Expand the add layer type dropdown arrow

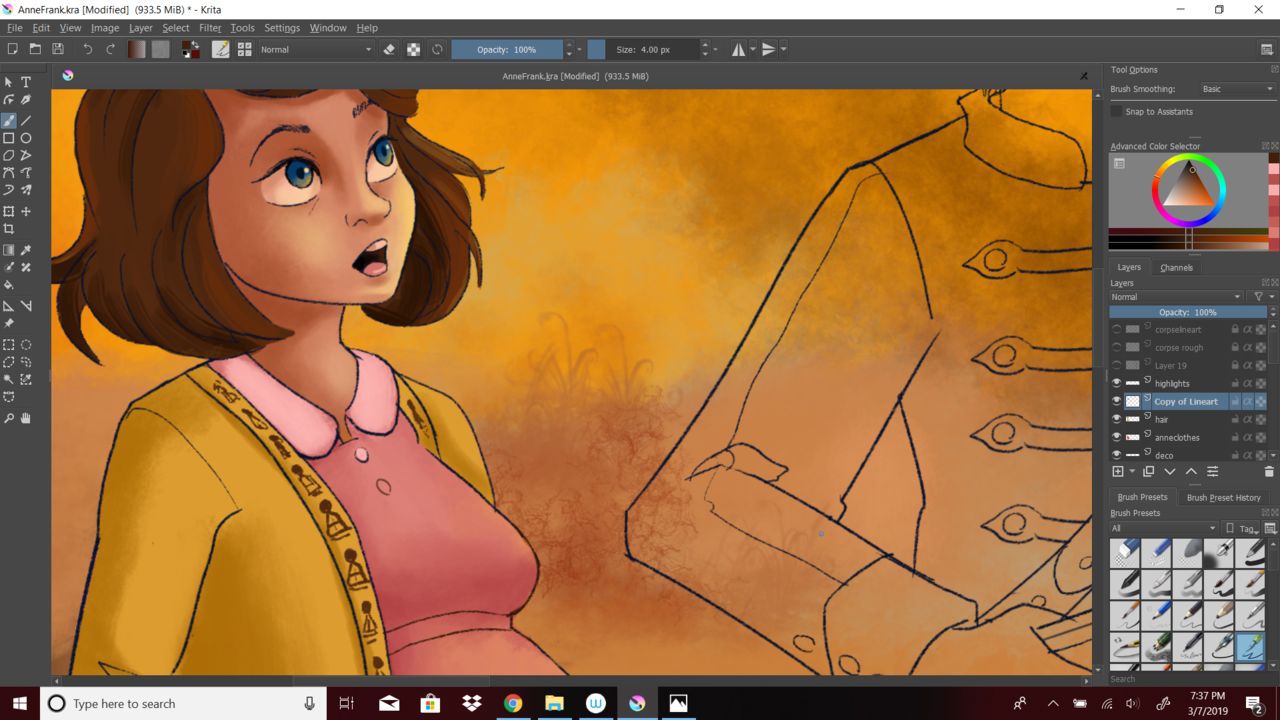click(x=1132, y=471)
